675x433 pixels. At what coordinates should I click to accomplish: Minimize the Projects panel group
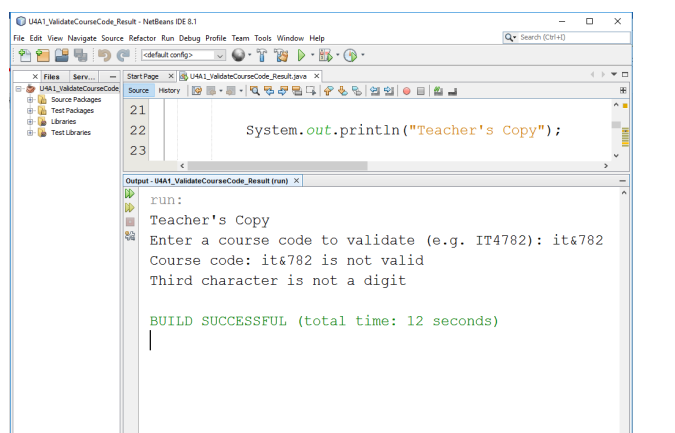pyautogui.click(x=113, y=77)
